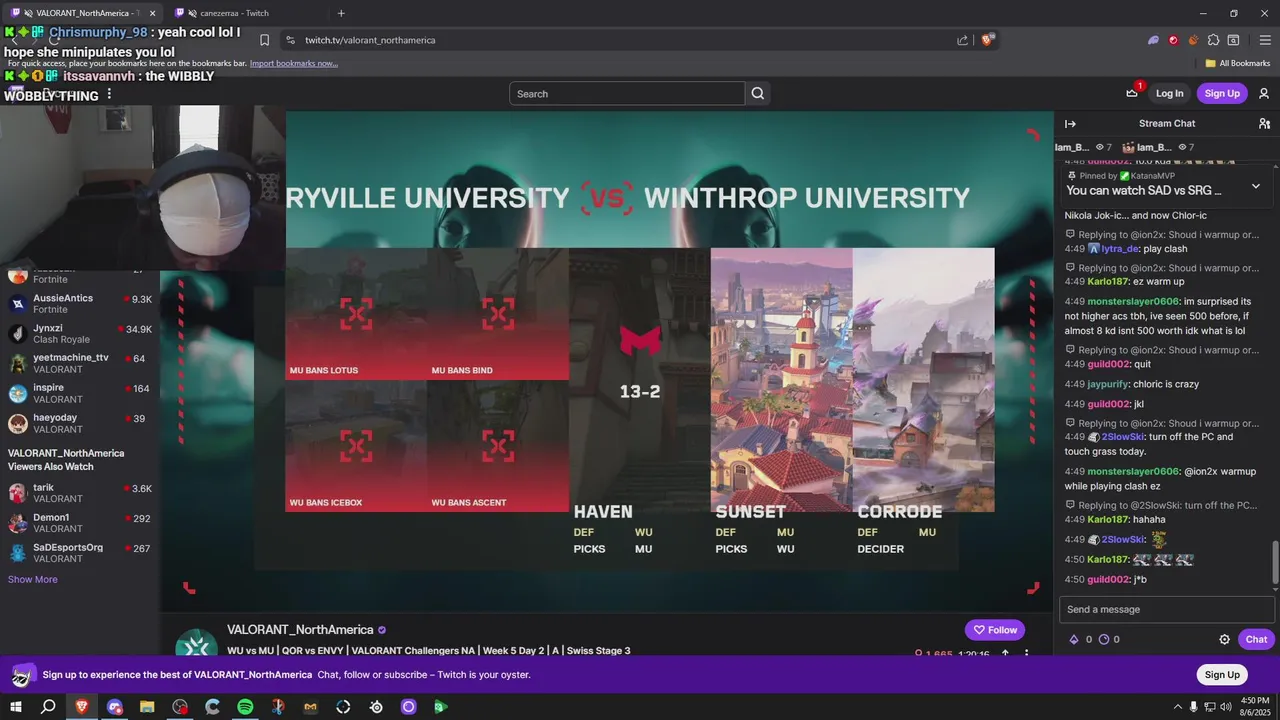Expand Show More channels in the sidebar
Viewport: 1280px width, 720px height.
pos(33,579)
